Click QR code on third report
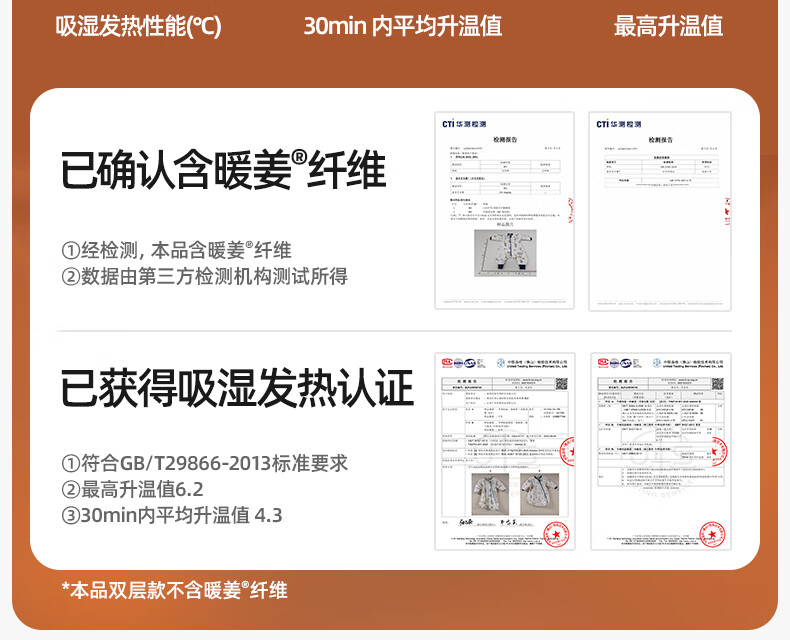Viewport: 790px width, 640px height. pyautogui.click(x=562, y=384)
